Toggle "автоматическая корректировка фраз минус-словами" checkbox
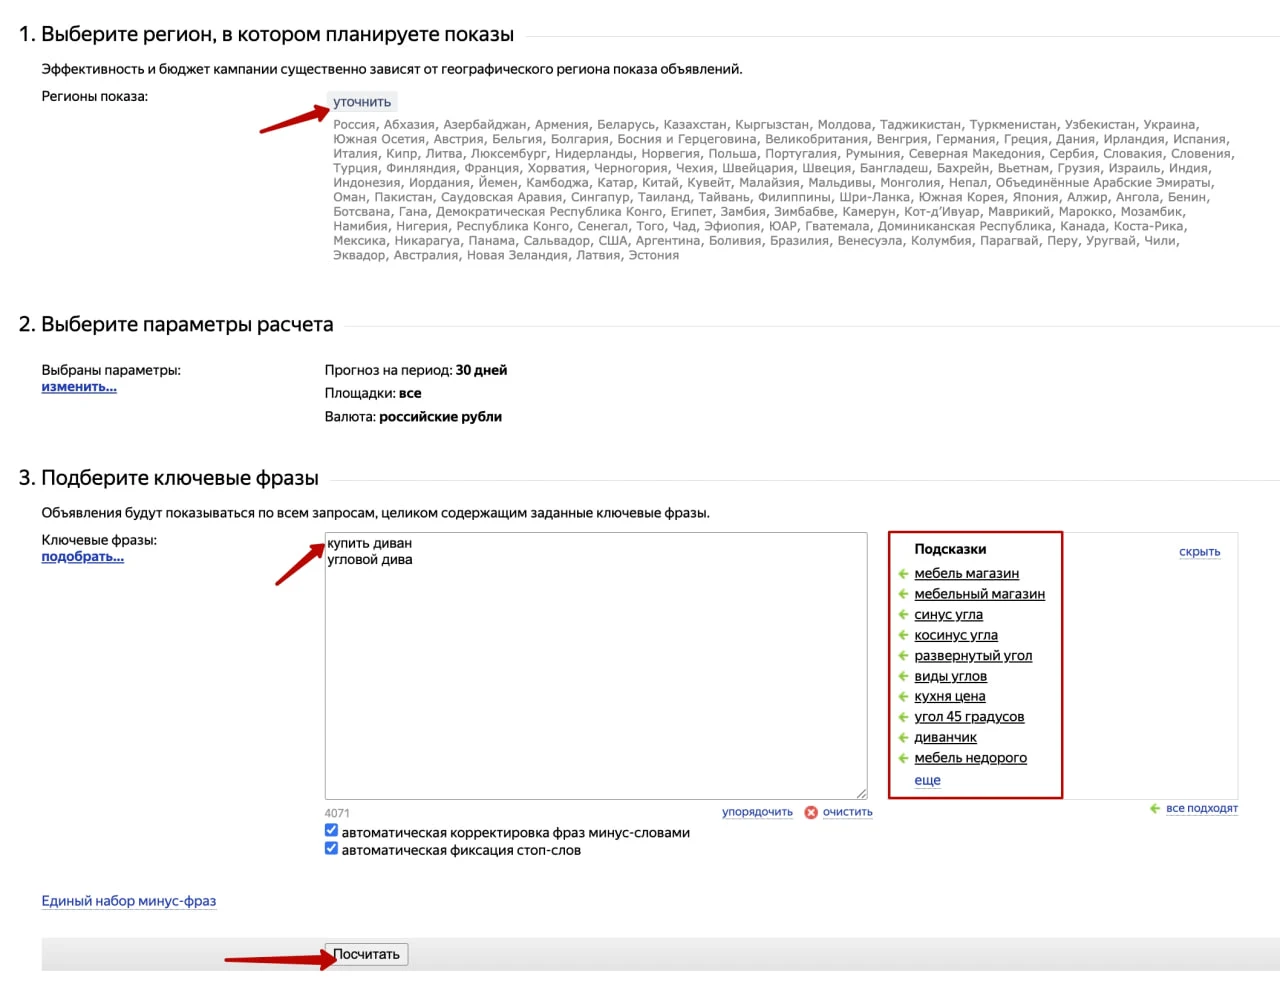1280x983 pixels. [x=331, y=831]
